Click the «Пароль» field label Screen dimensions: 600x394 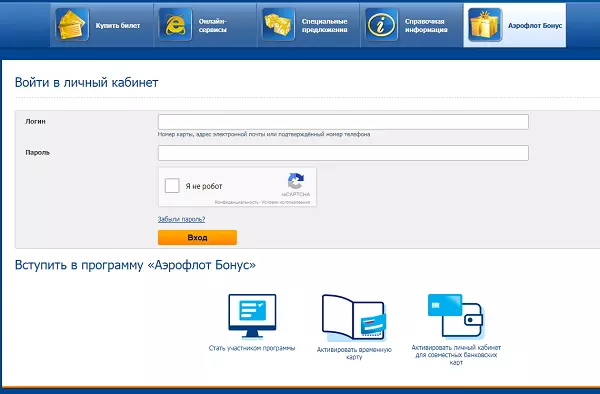pyautogui.click(x=38, y=152)
